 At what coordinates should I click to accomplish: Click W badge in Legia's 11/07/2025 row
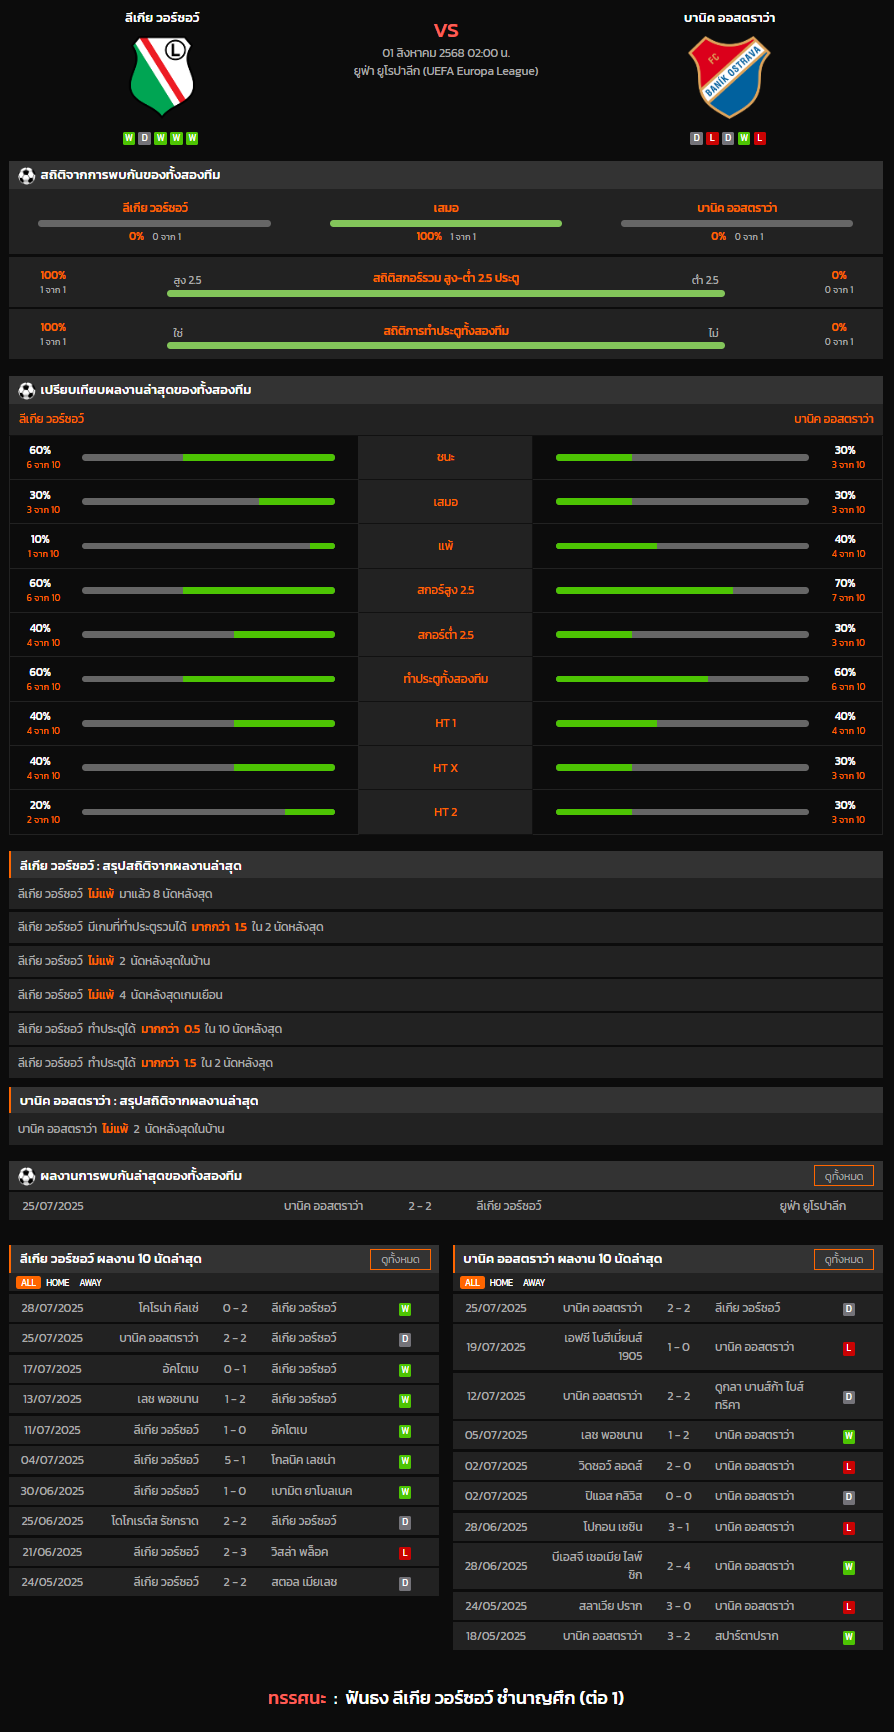click(x=405, y=1431)
